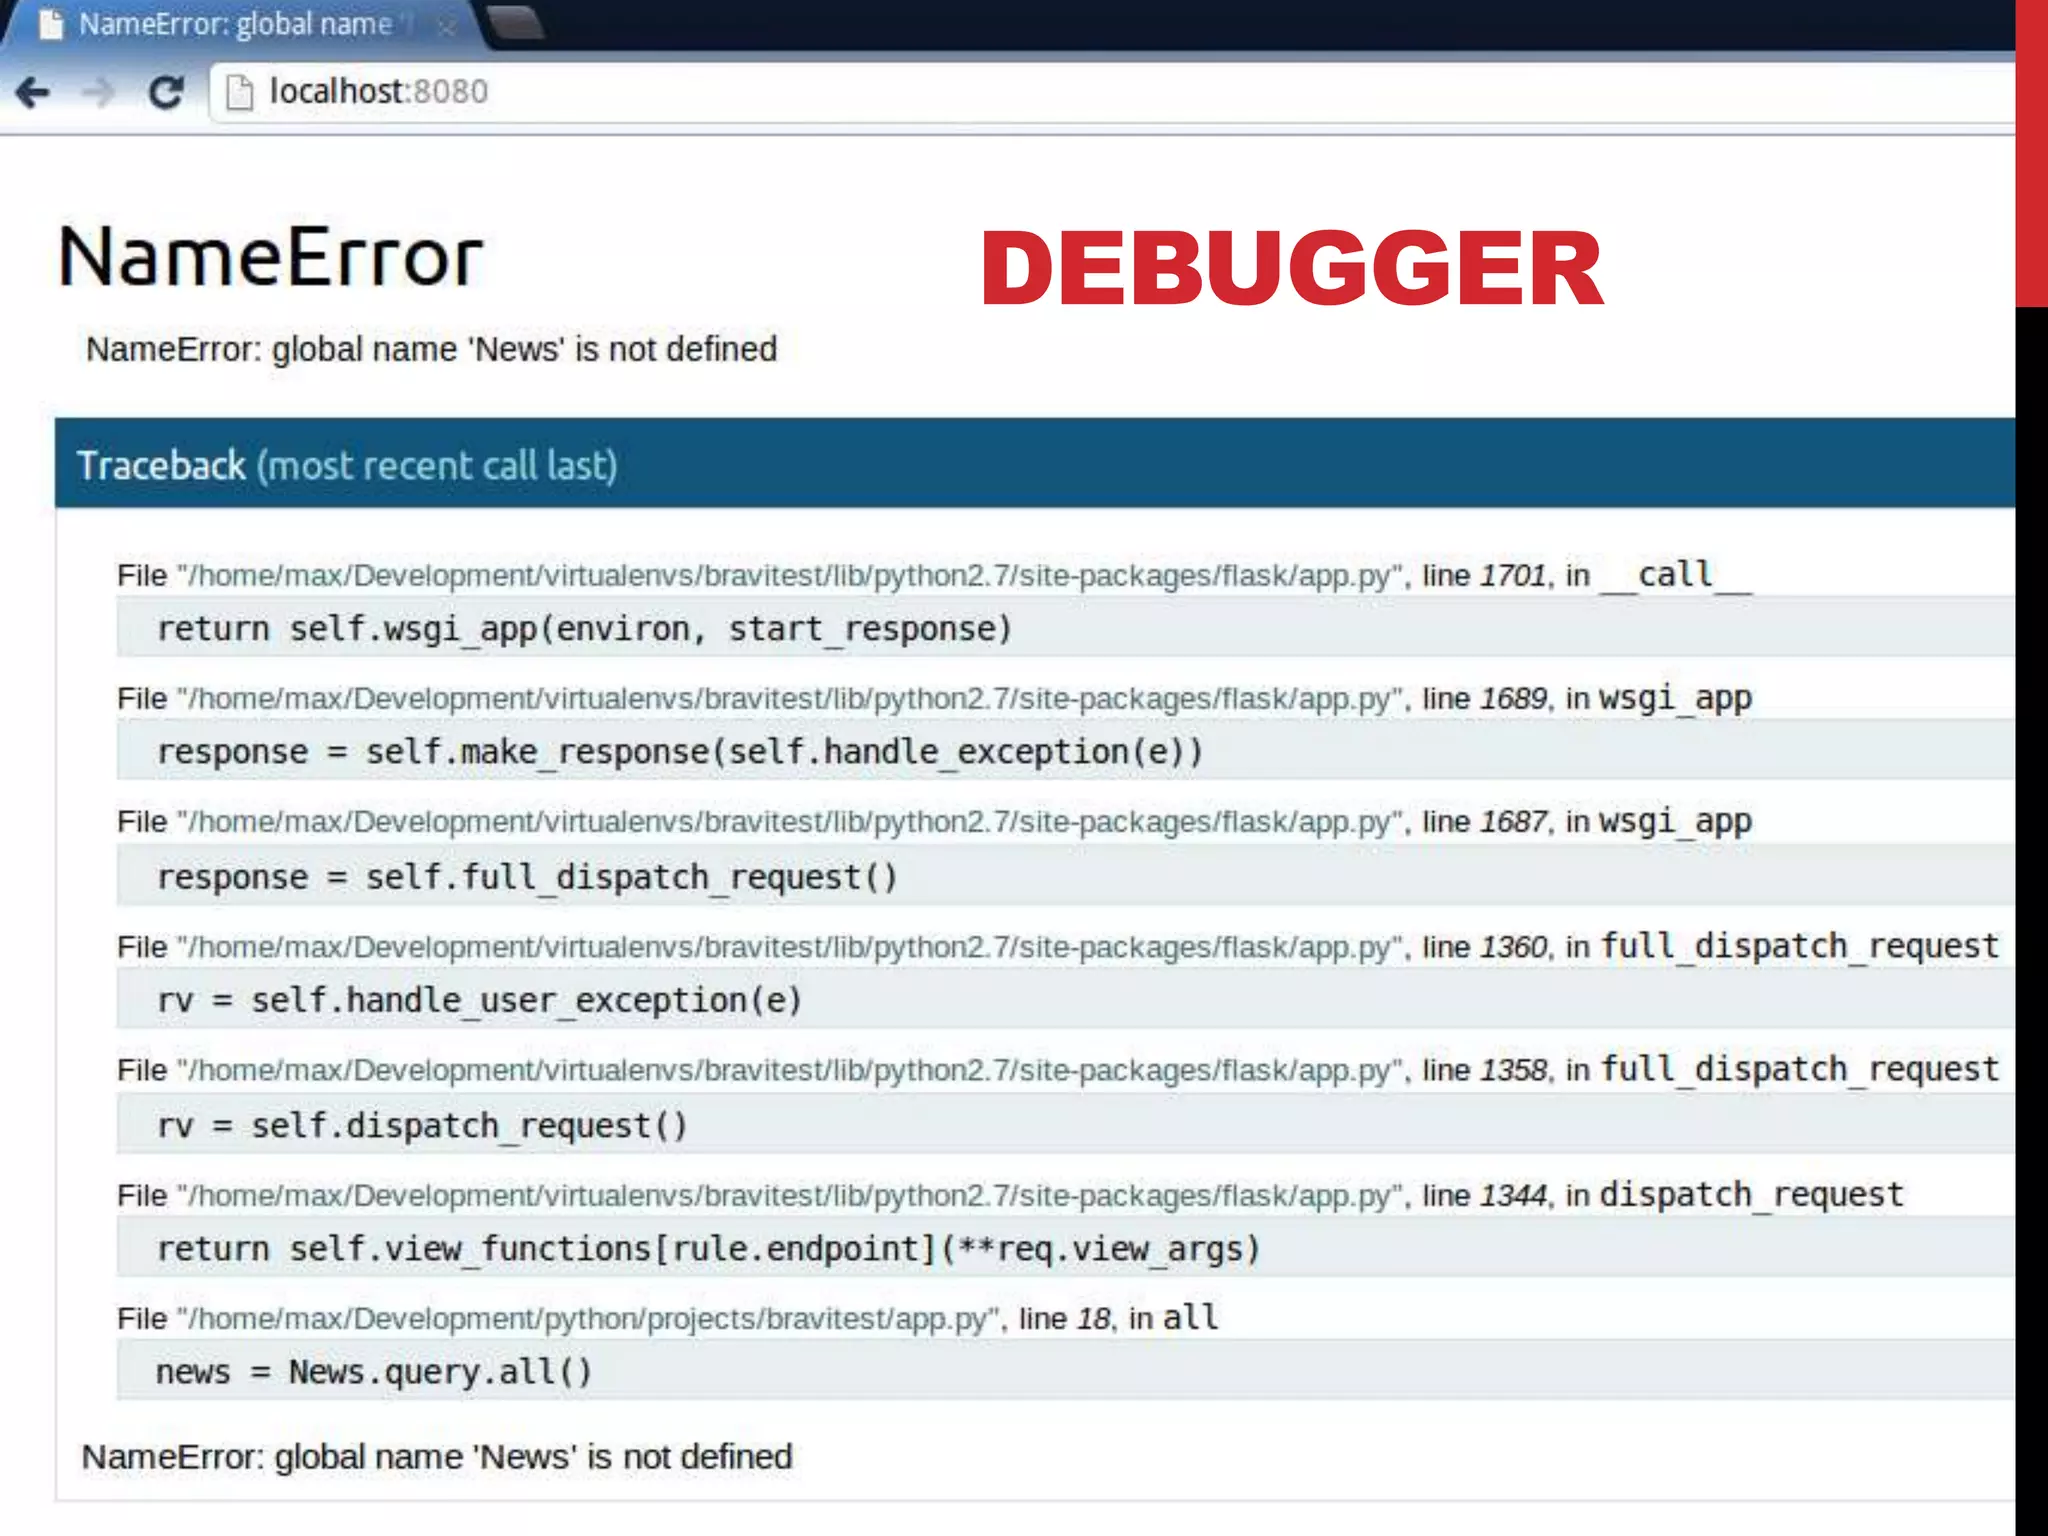Click the NameError tab's page favicon
The image size is (2048, 1536).
coord(50,24)
